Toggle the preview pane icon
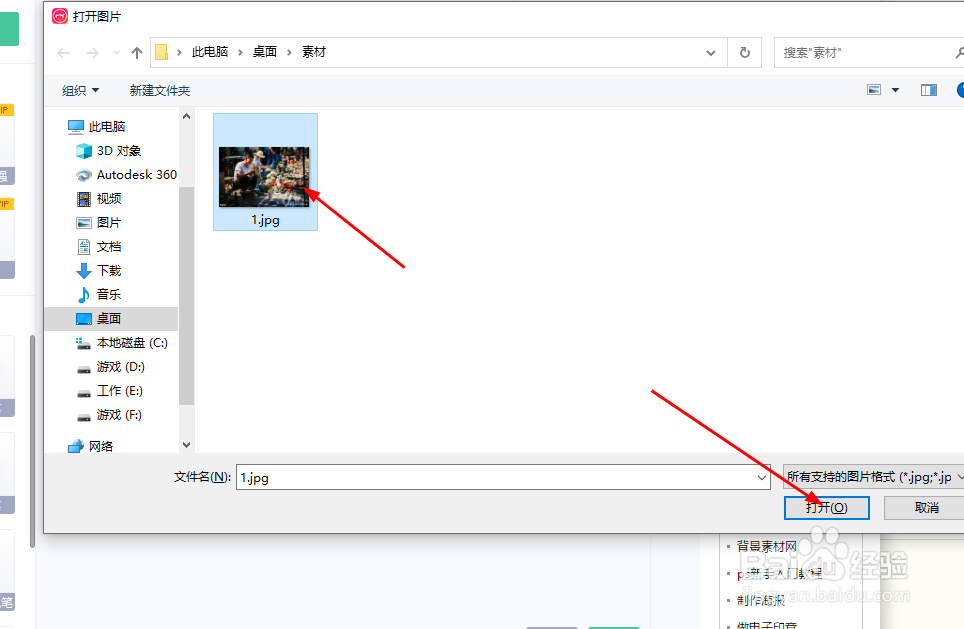The height and width of the screenshot is (629, 964). point(928,90)
